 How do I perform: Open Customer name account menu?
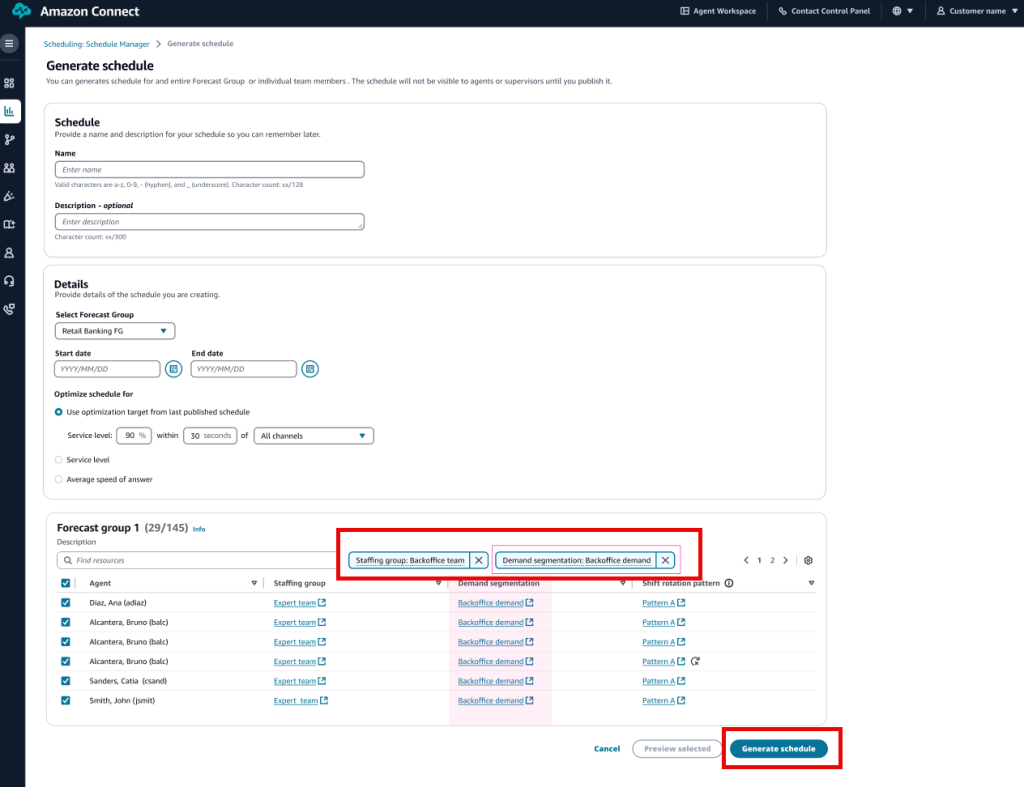(x=977, y=11)
